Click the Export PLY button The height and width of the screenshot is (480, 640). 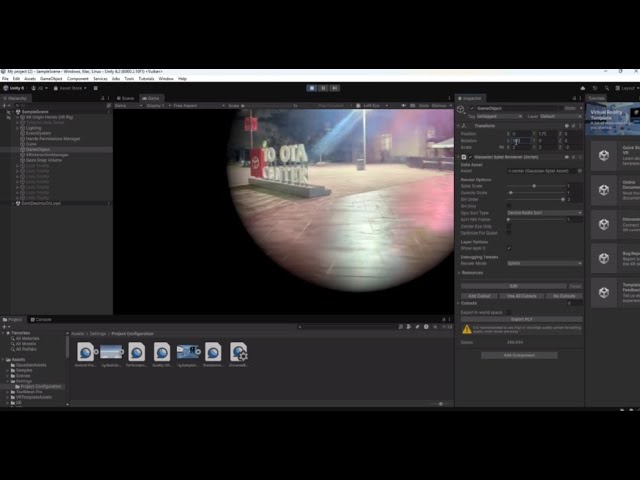(522, 319)
